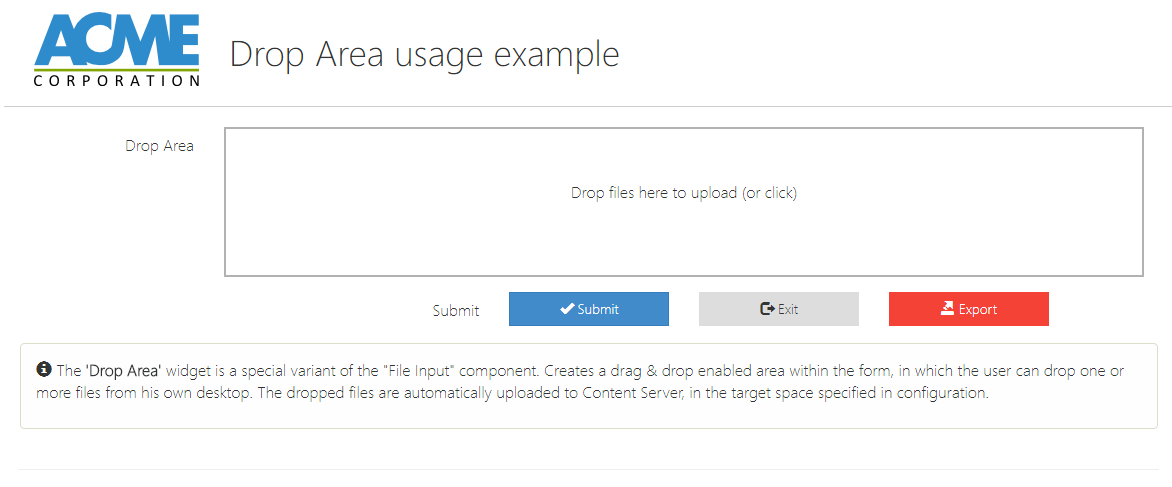Click the "Submit" label left of the buttons

click(x=456, y=310)
